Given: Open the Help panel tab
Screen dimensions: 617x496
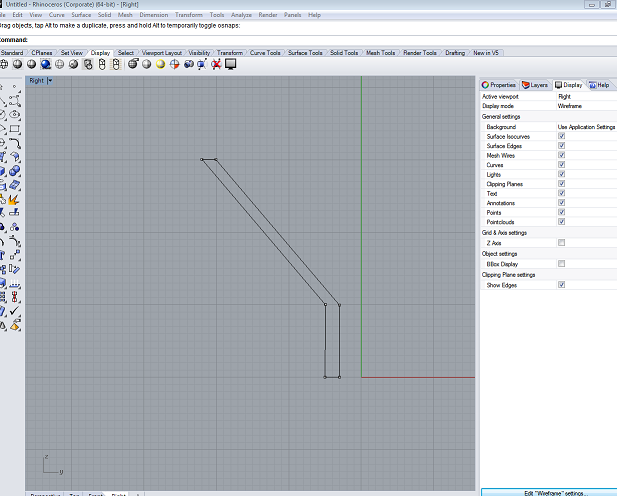Looking at the screenshot, I should coord(599,85).
